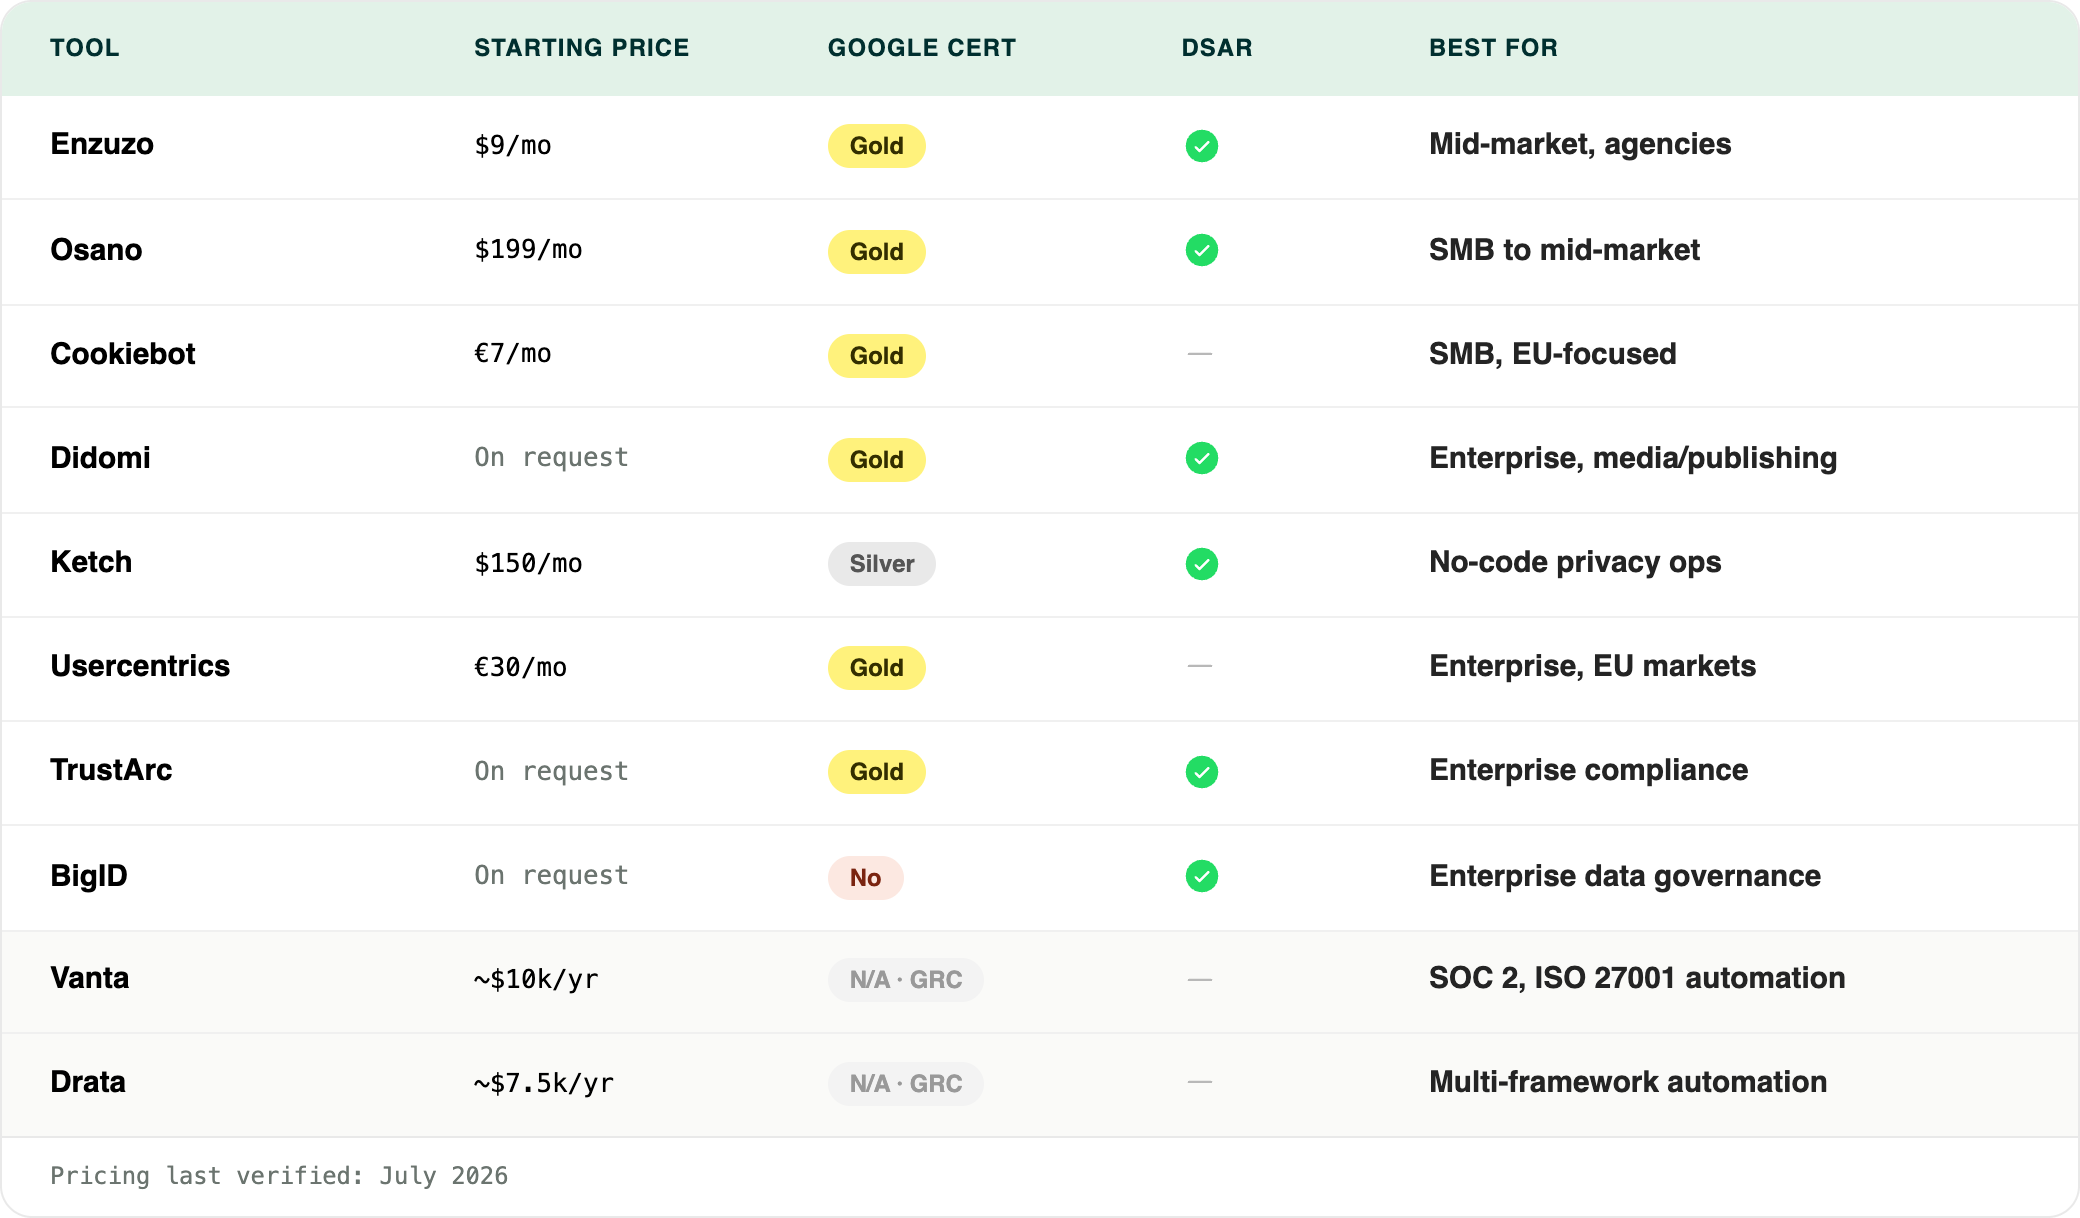Click the Gold badge in Osano row
Image resolution: width=2080 pixels, height=1218 pixels.
click(x=876, y=252)
